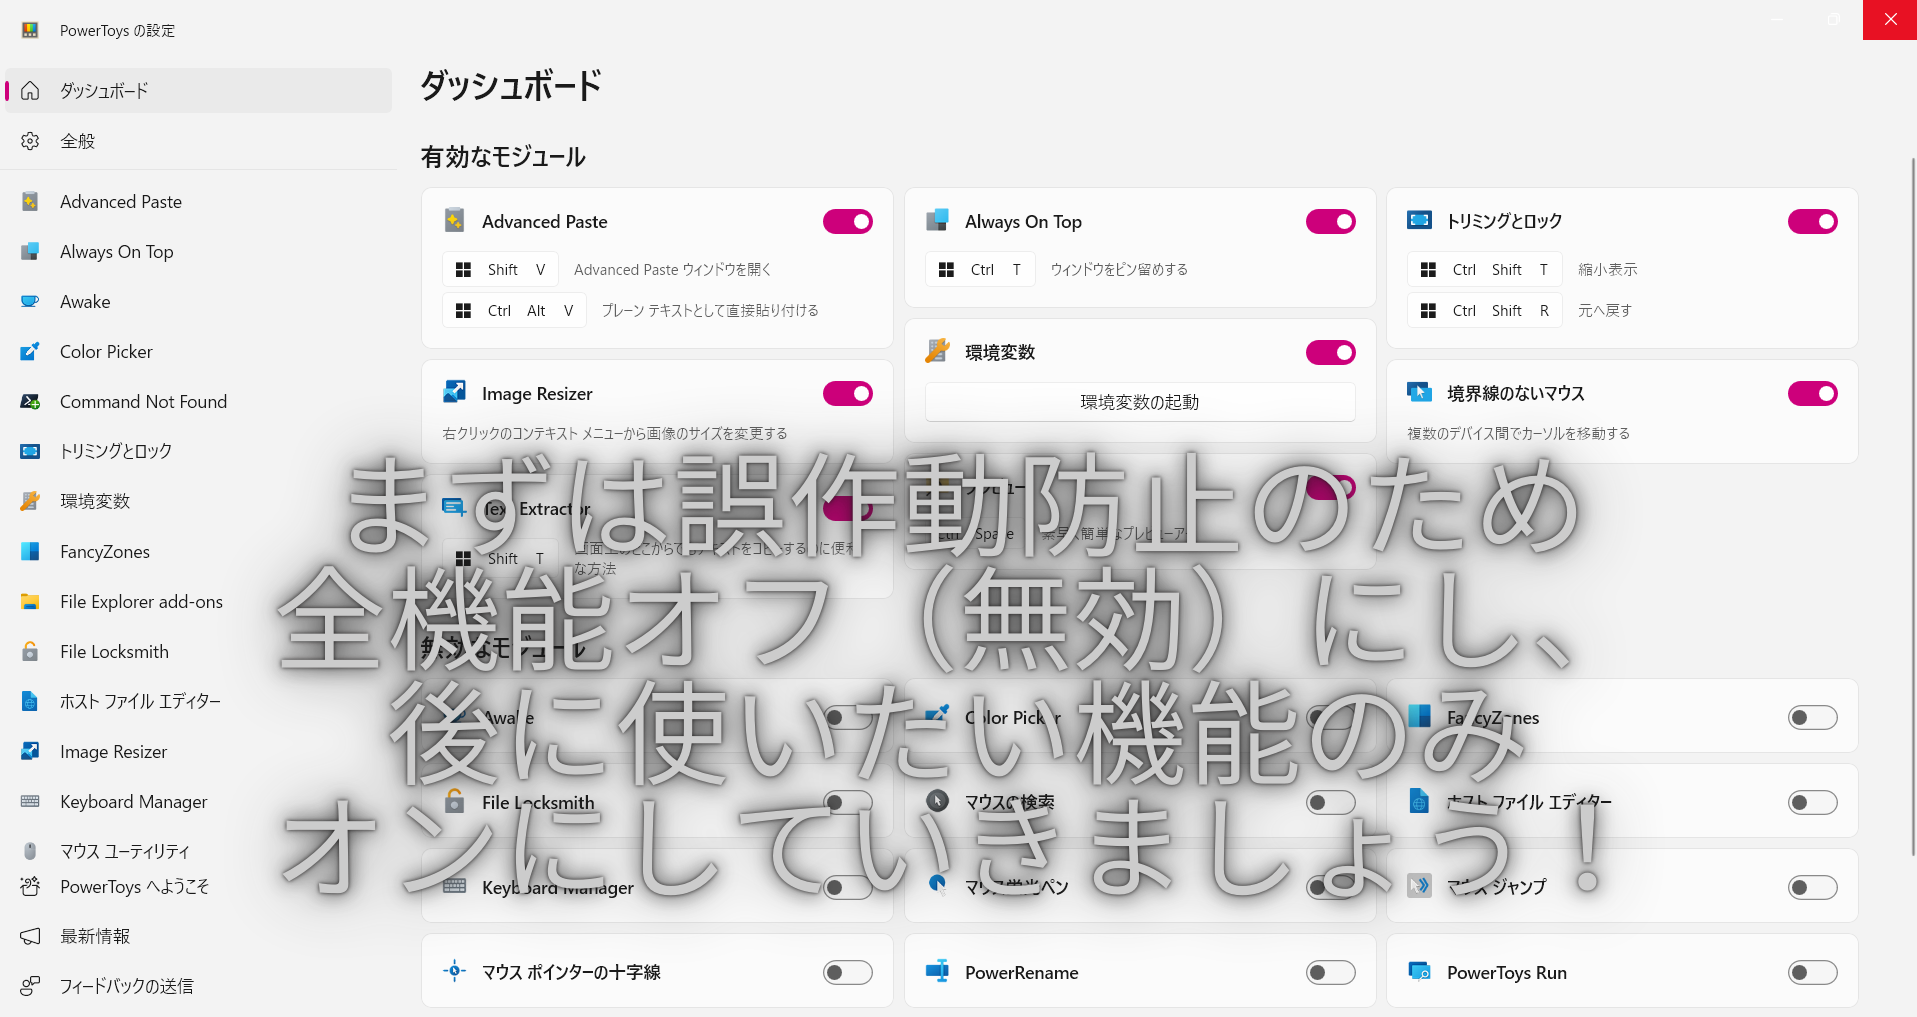Turn on the PowerToys Run toggle
Screen dimensions: 1917x1017
[1813, 973]
